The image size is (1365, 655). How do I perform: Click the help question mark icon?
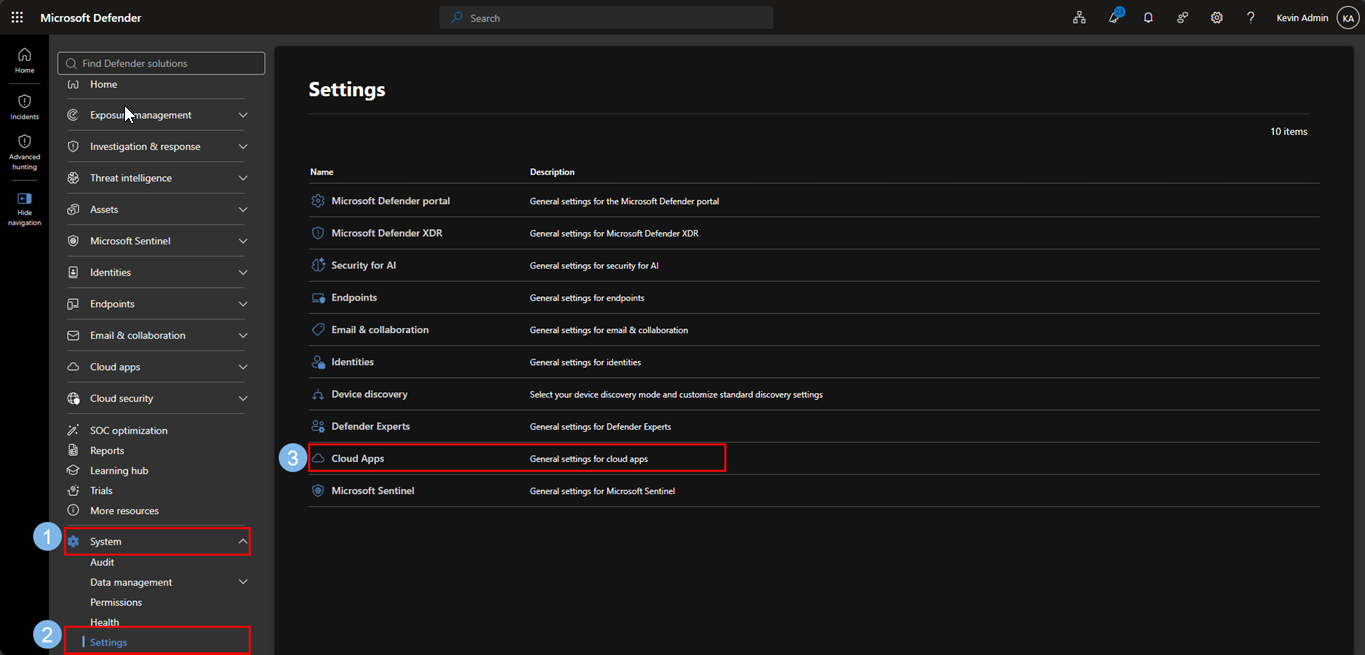point(1250,18)
